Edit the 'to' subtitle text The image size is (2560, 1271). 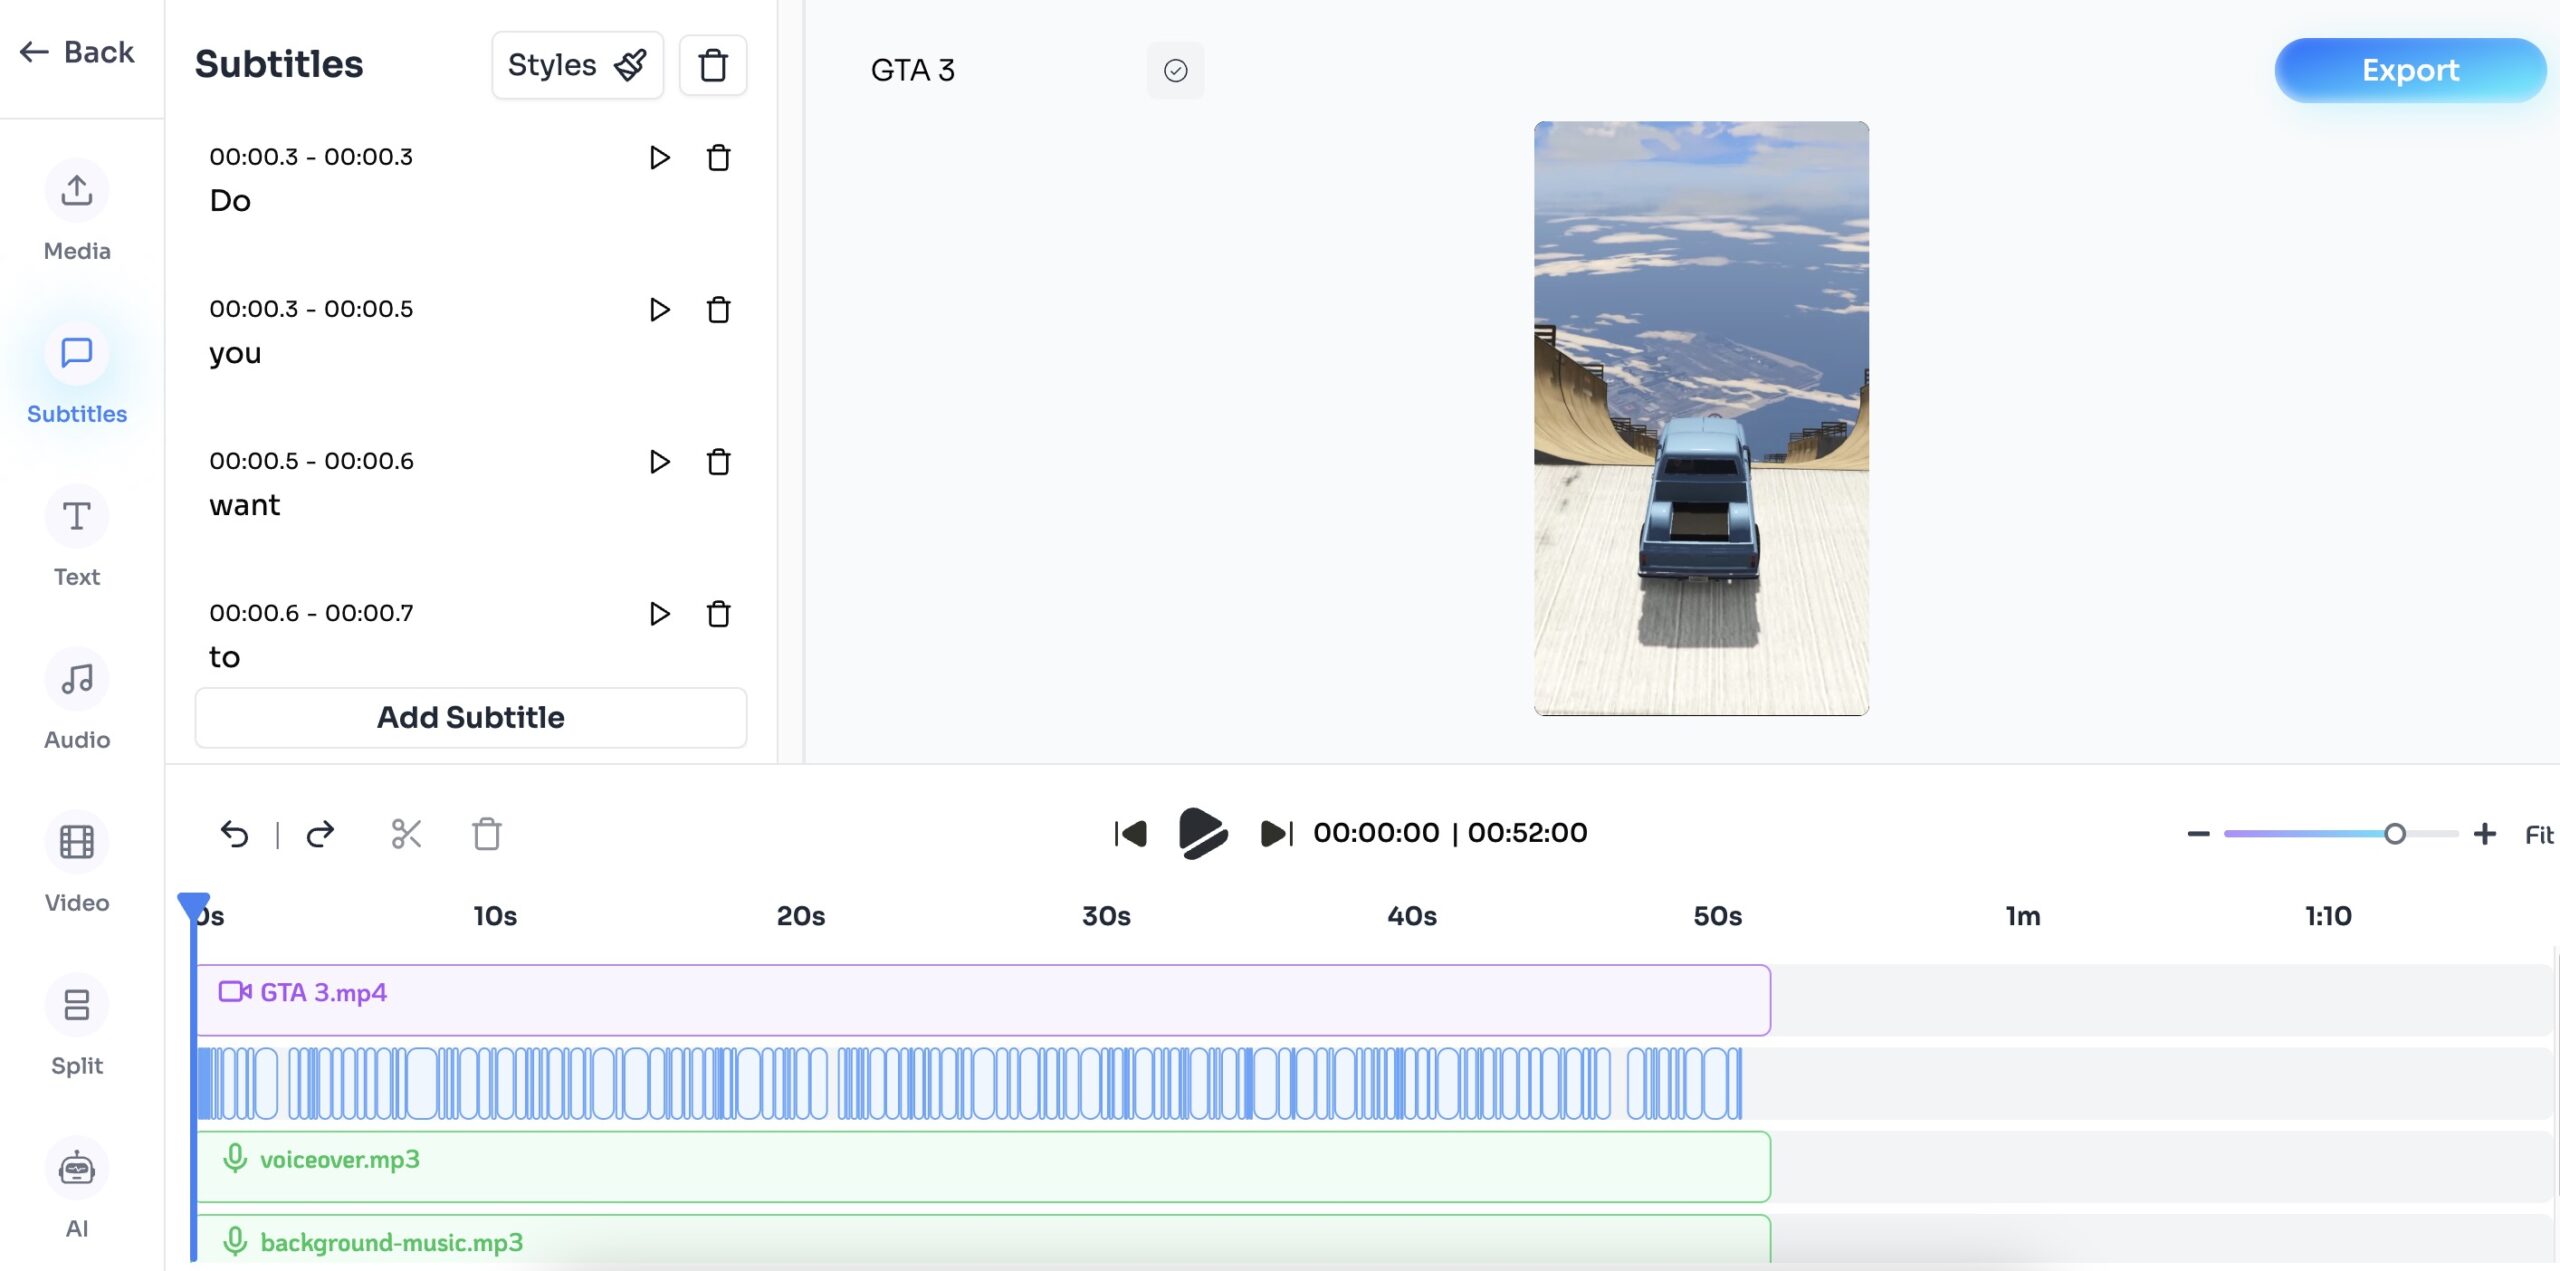[x=224, y=657]
